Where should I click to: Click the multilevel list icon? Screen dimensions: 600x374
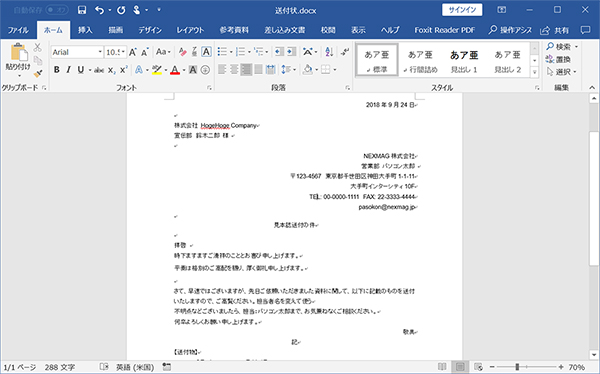(259, 52)
